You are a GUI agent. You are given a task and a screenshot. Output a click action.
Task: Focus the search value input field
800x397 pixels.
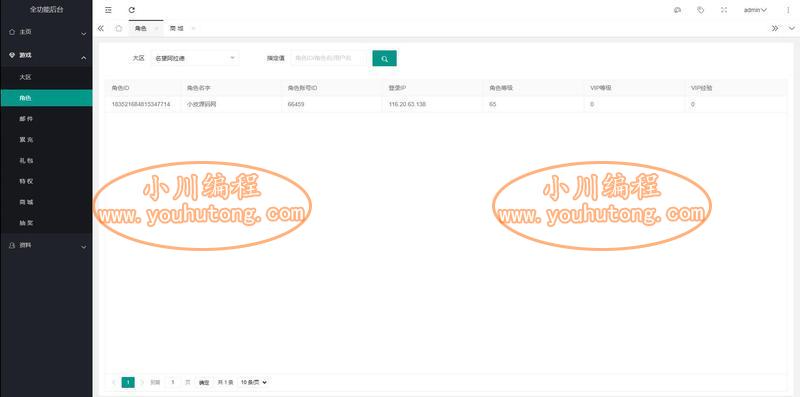point(329,58)
